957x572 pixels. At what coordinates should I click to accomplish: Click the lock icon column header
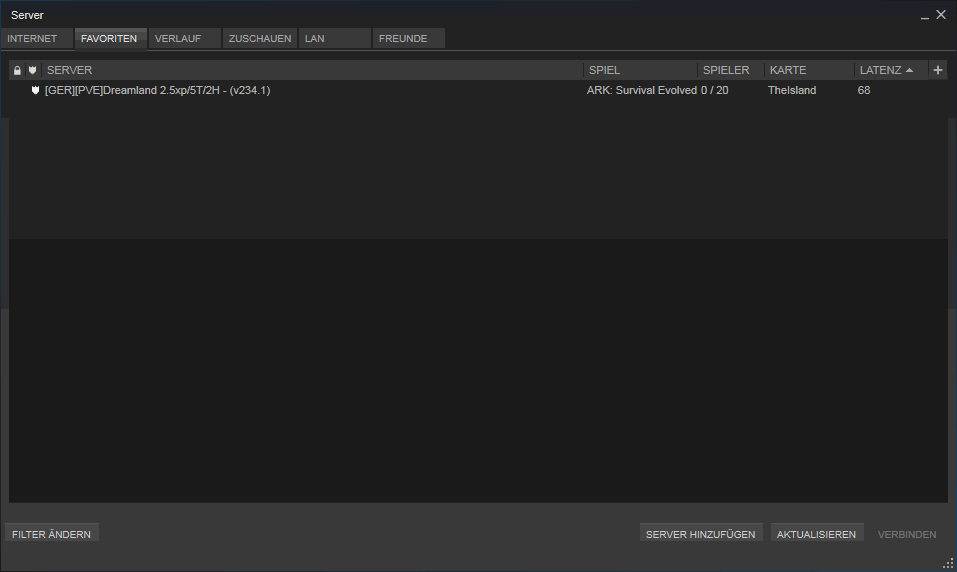click(17, 70)
